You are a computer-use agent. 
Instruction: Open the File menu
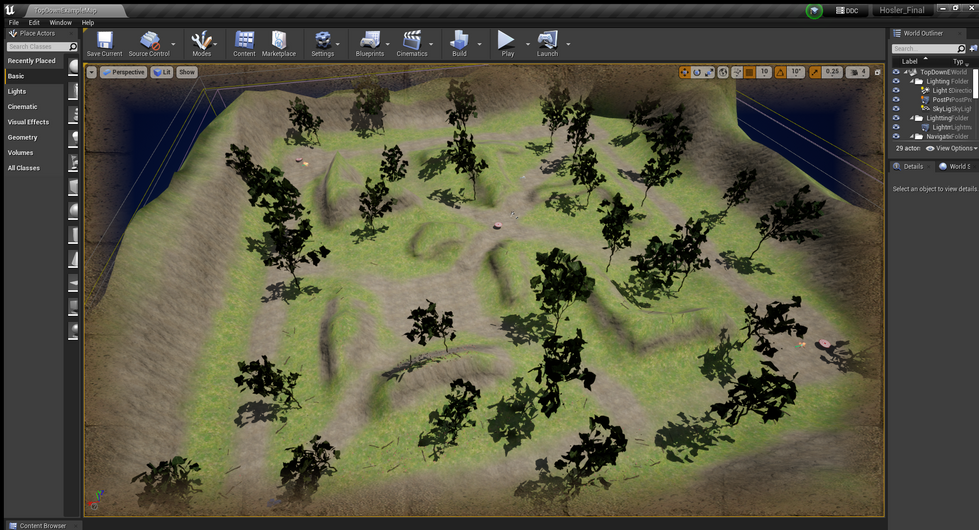pos(14,22)
